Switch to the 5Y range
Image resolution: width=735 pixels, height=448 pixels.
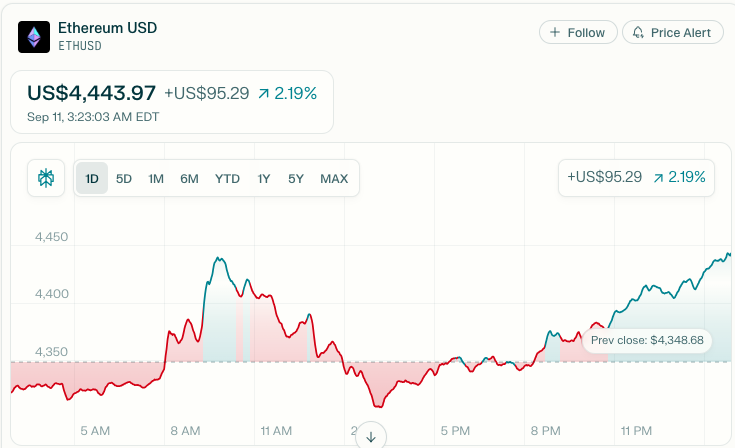[295, 179]
